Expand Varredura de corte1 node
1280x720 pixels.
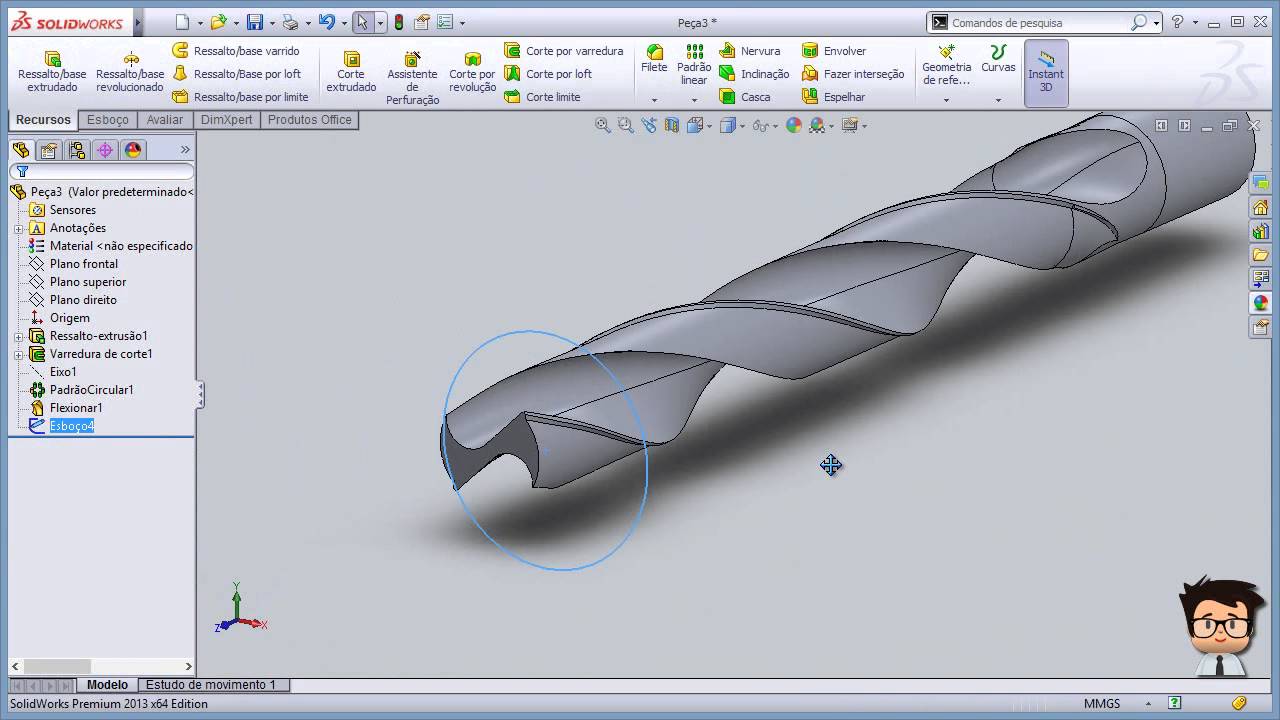pyautogui.click(x=18, y=354)
